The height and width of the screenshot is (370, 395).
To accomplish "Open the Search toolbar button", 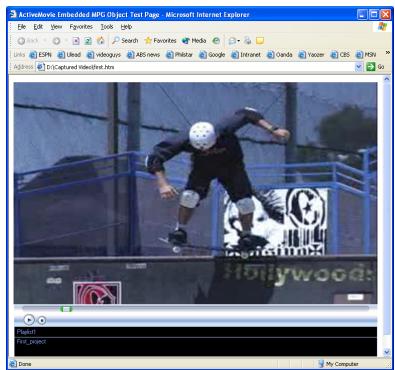I will pyautogui.click(x=125, y=41).
